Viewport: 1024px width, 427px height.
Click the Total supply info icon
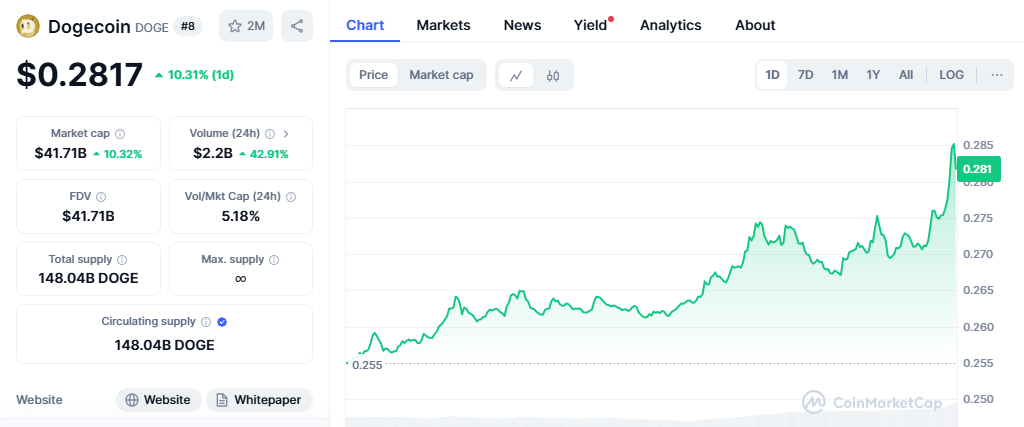122,259
